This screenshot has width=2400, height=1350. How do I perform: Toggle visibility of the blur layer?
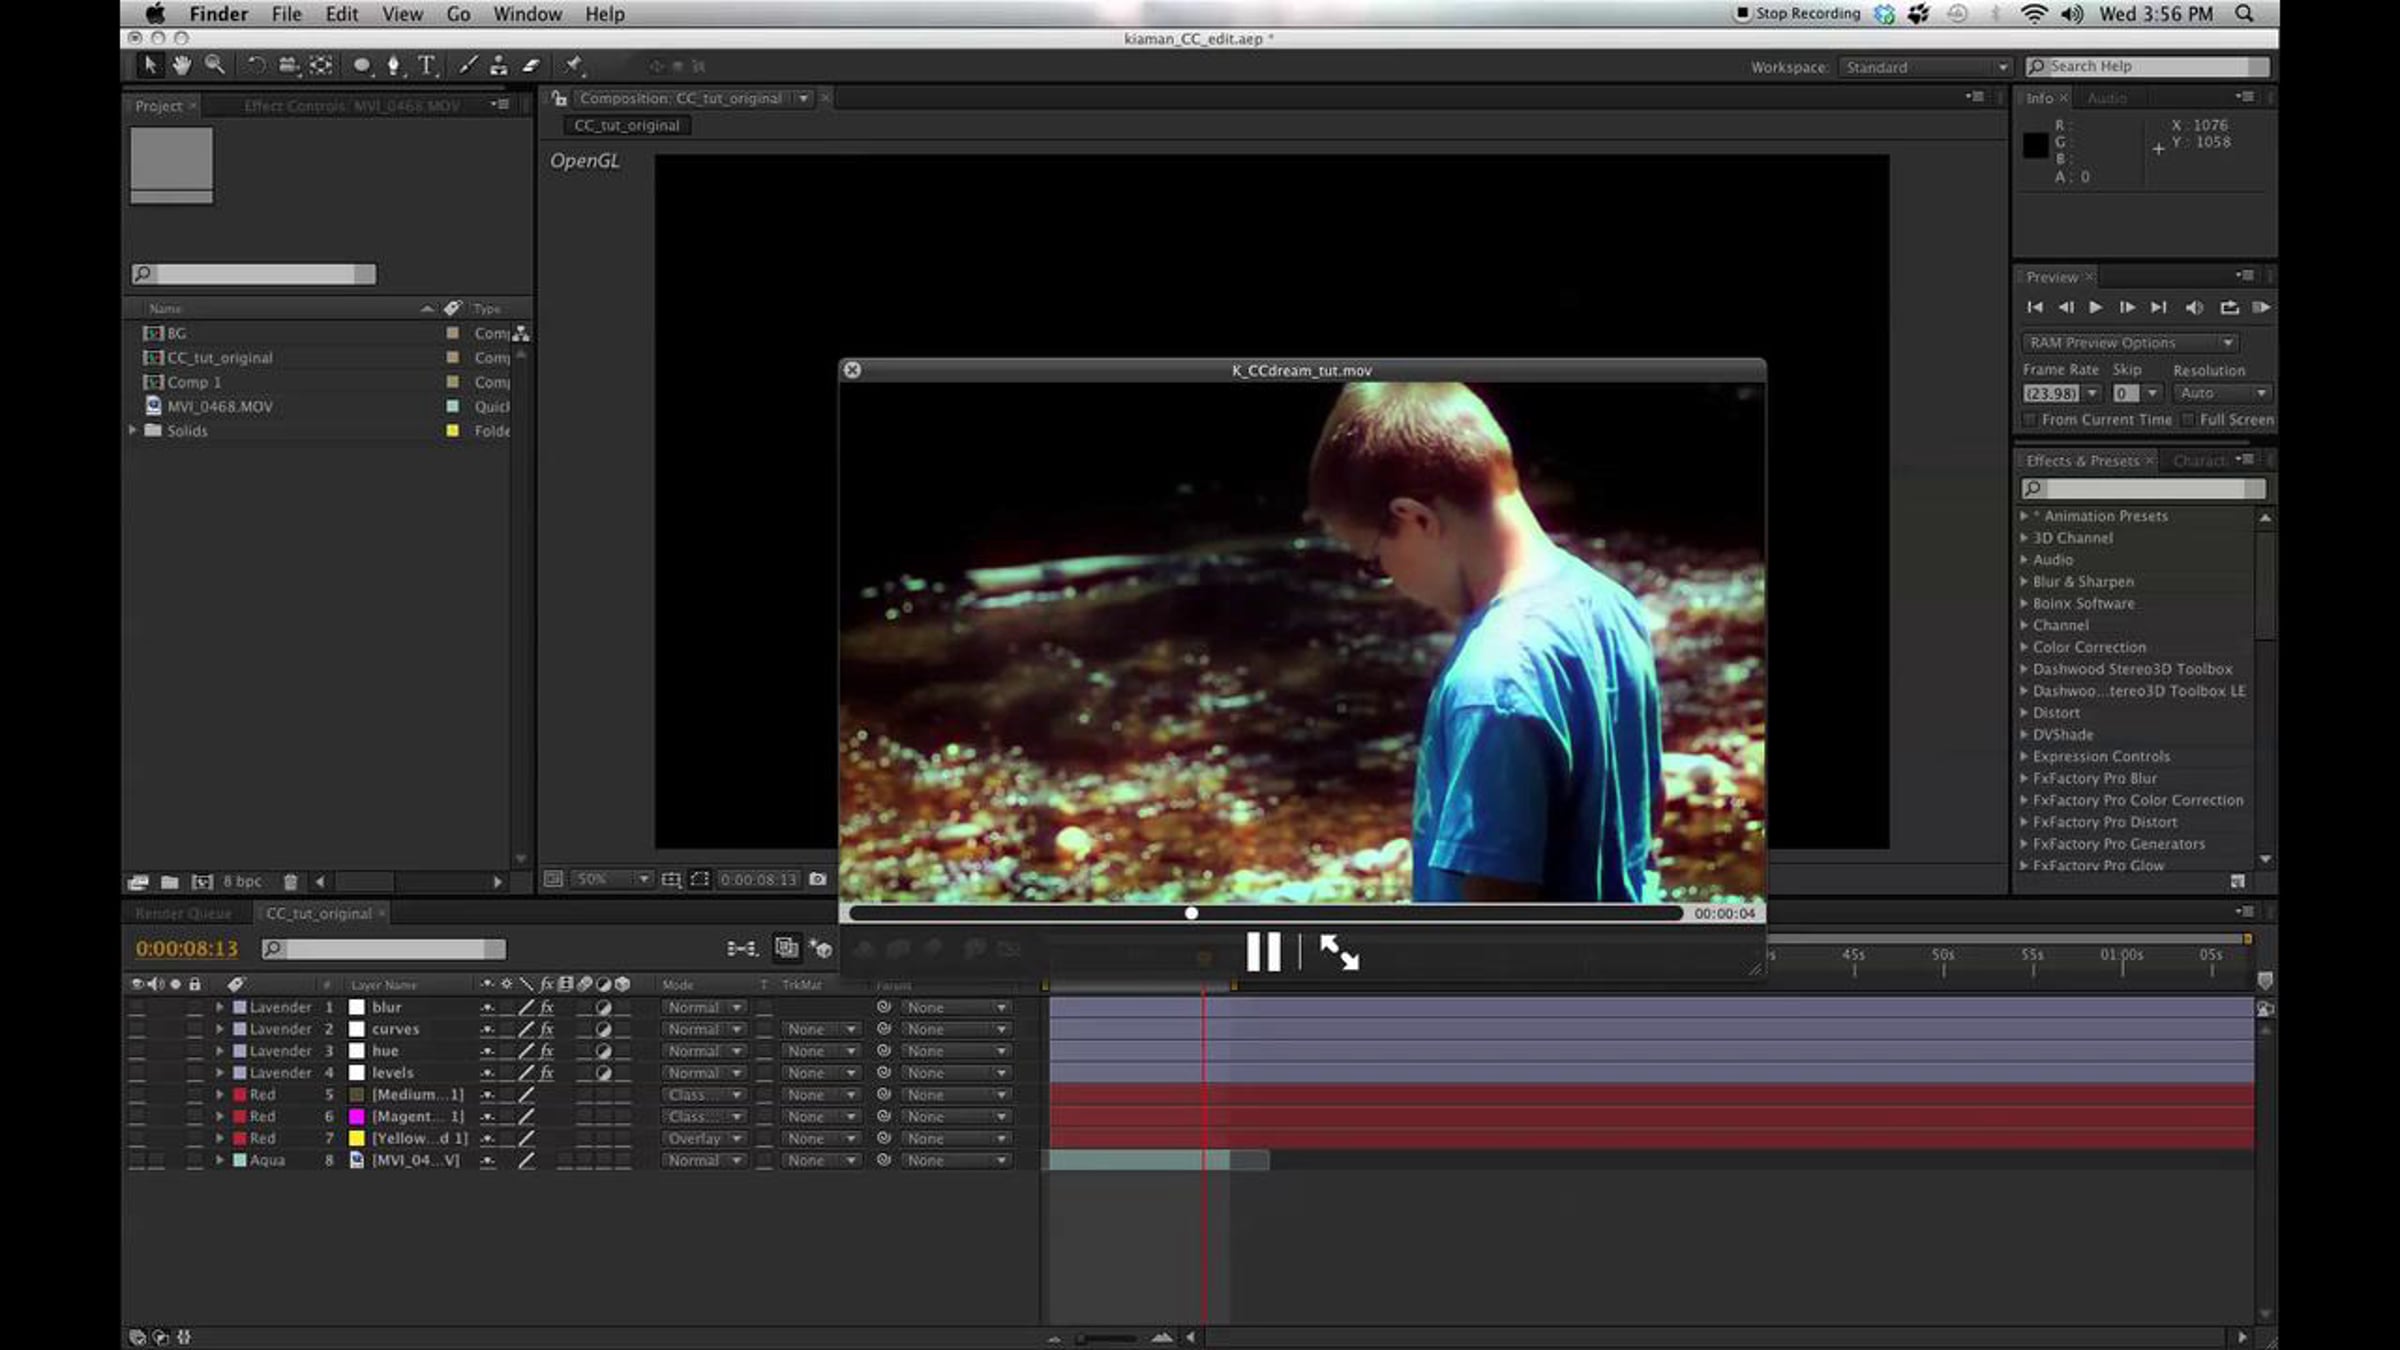(137, 1007)
